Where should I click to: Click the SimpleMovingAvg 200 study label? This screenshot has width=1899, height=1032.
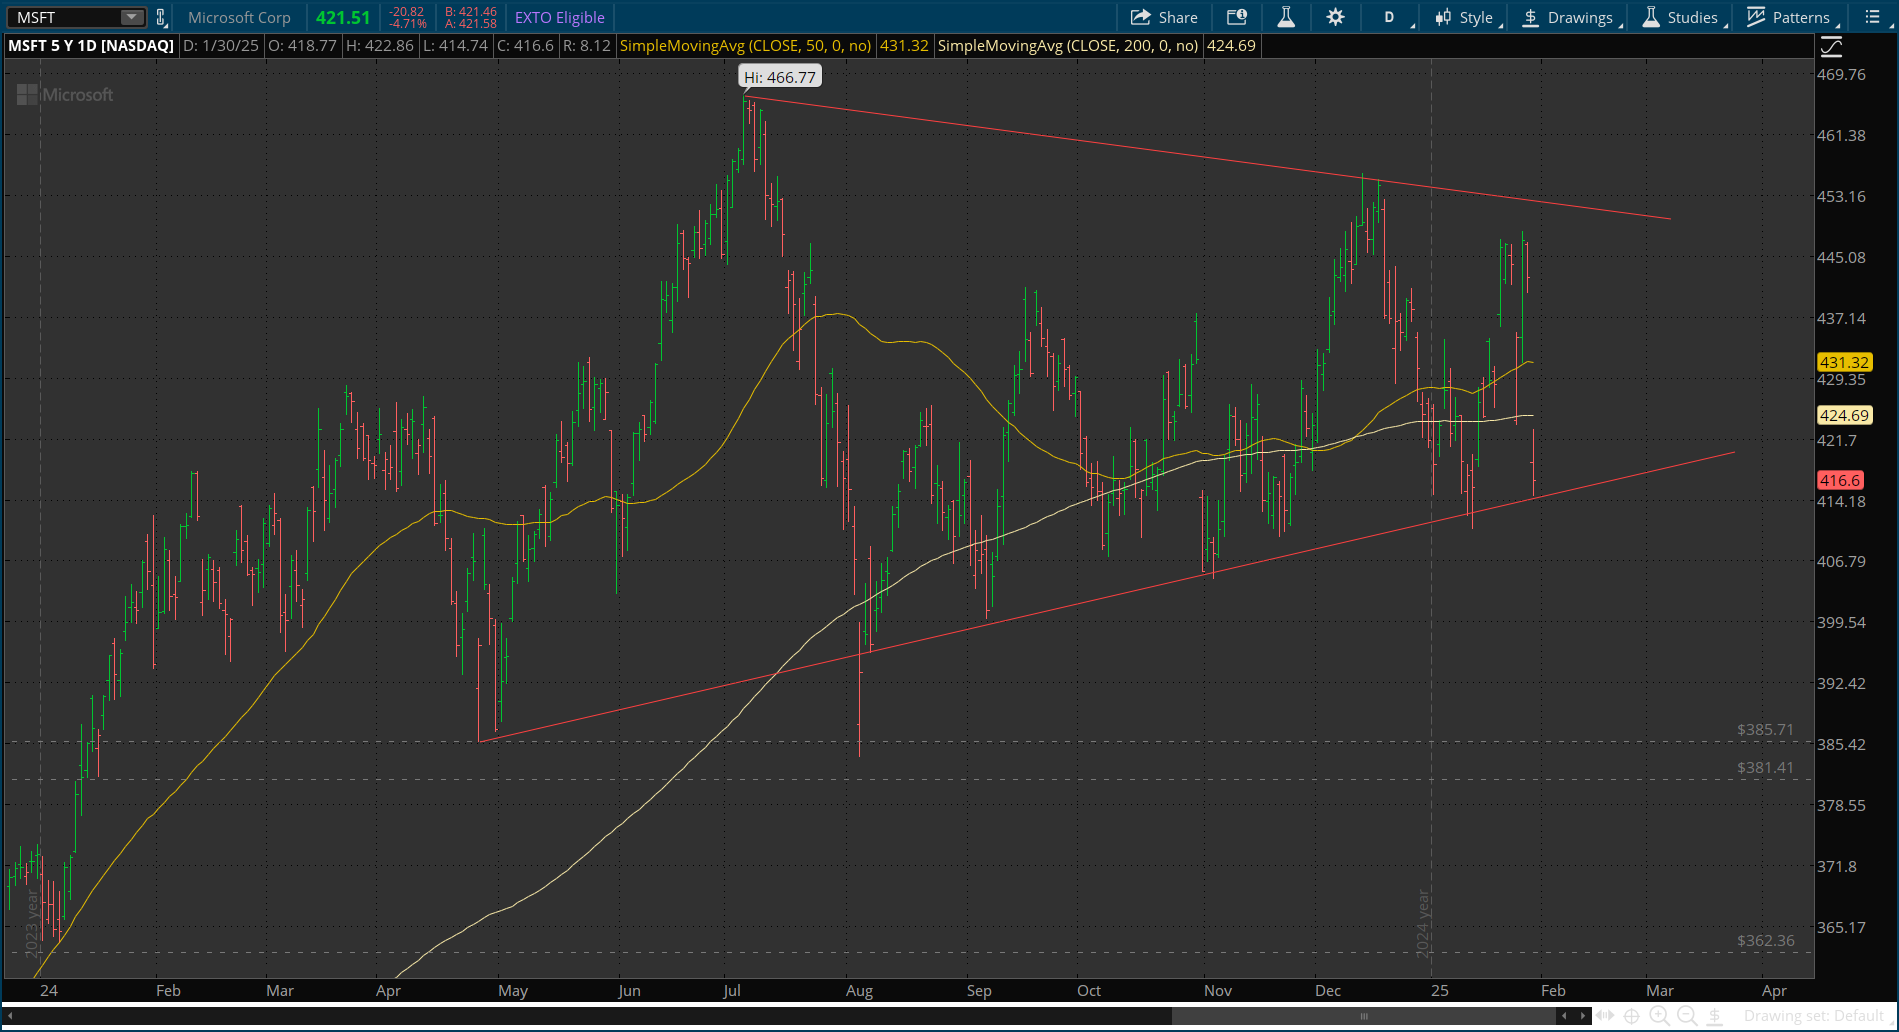click(x=1068, y=45)
